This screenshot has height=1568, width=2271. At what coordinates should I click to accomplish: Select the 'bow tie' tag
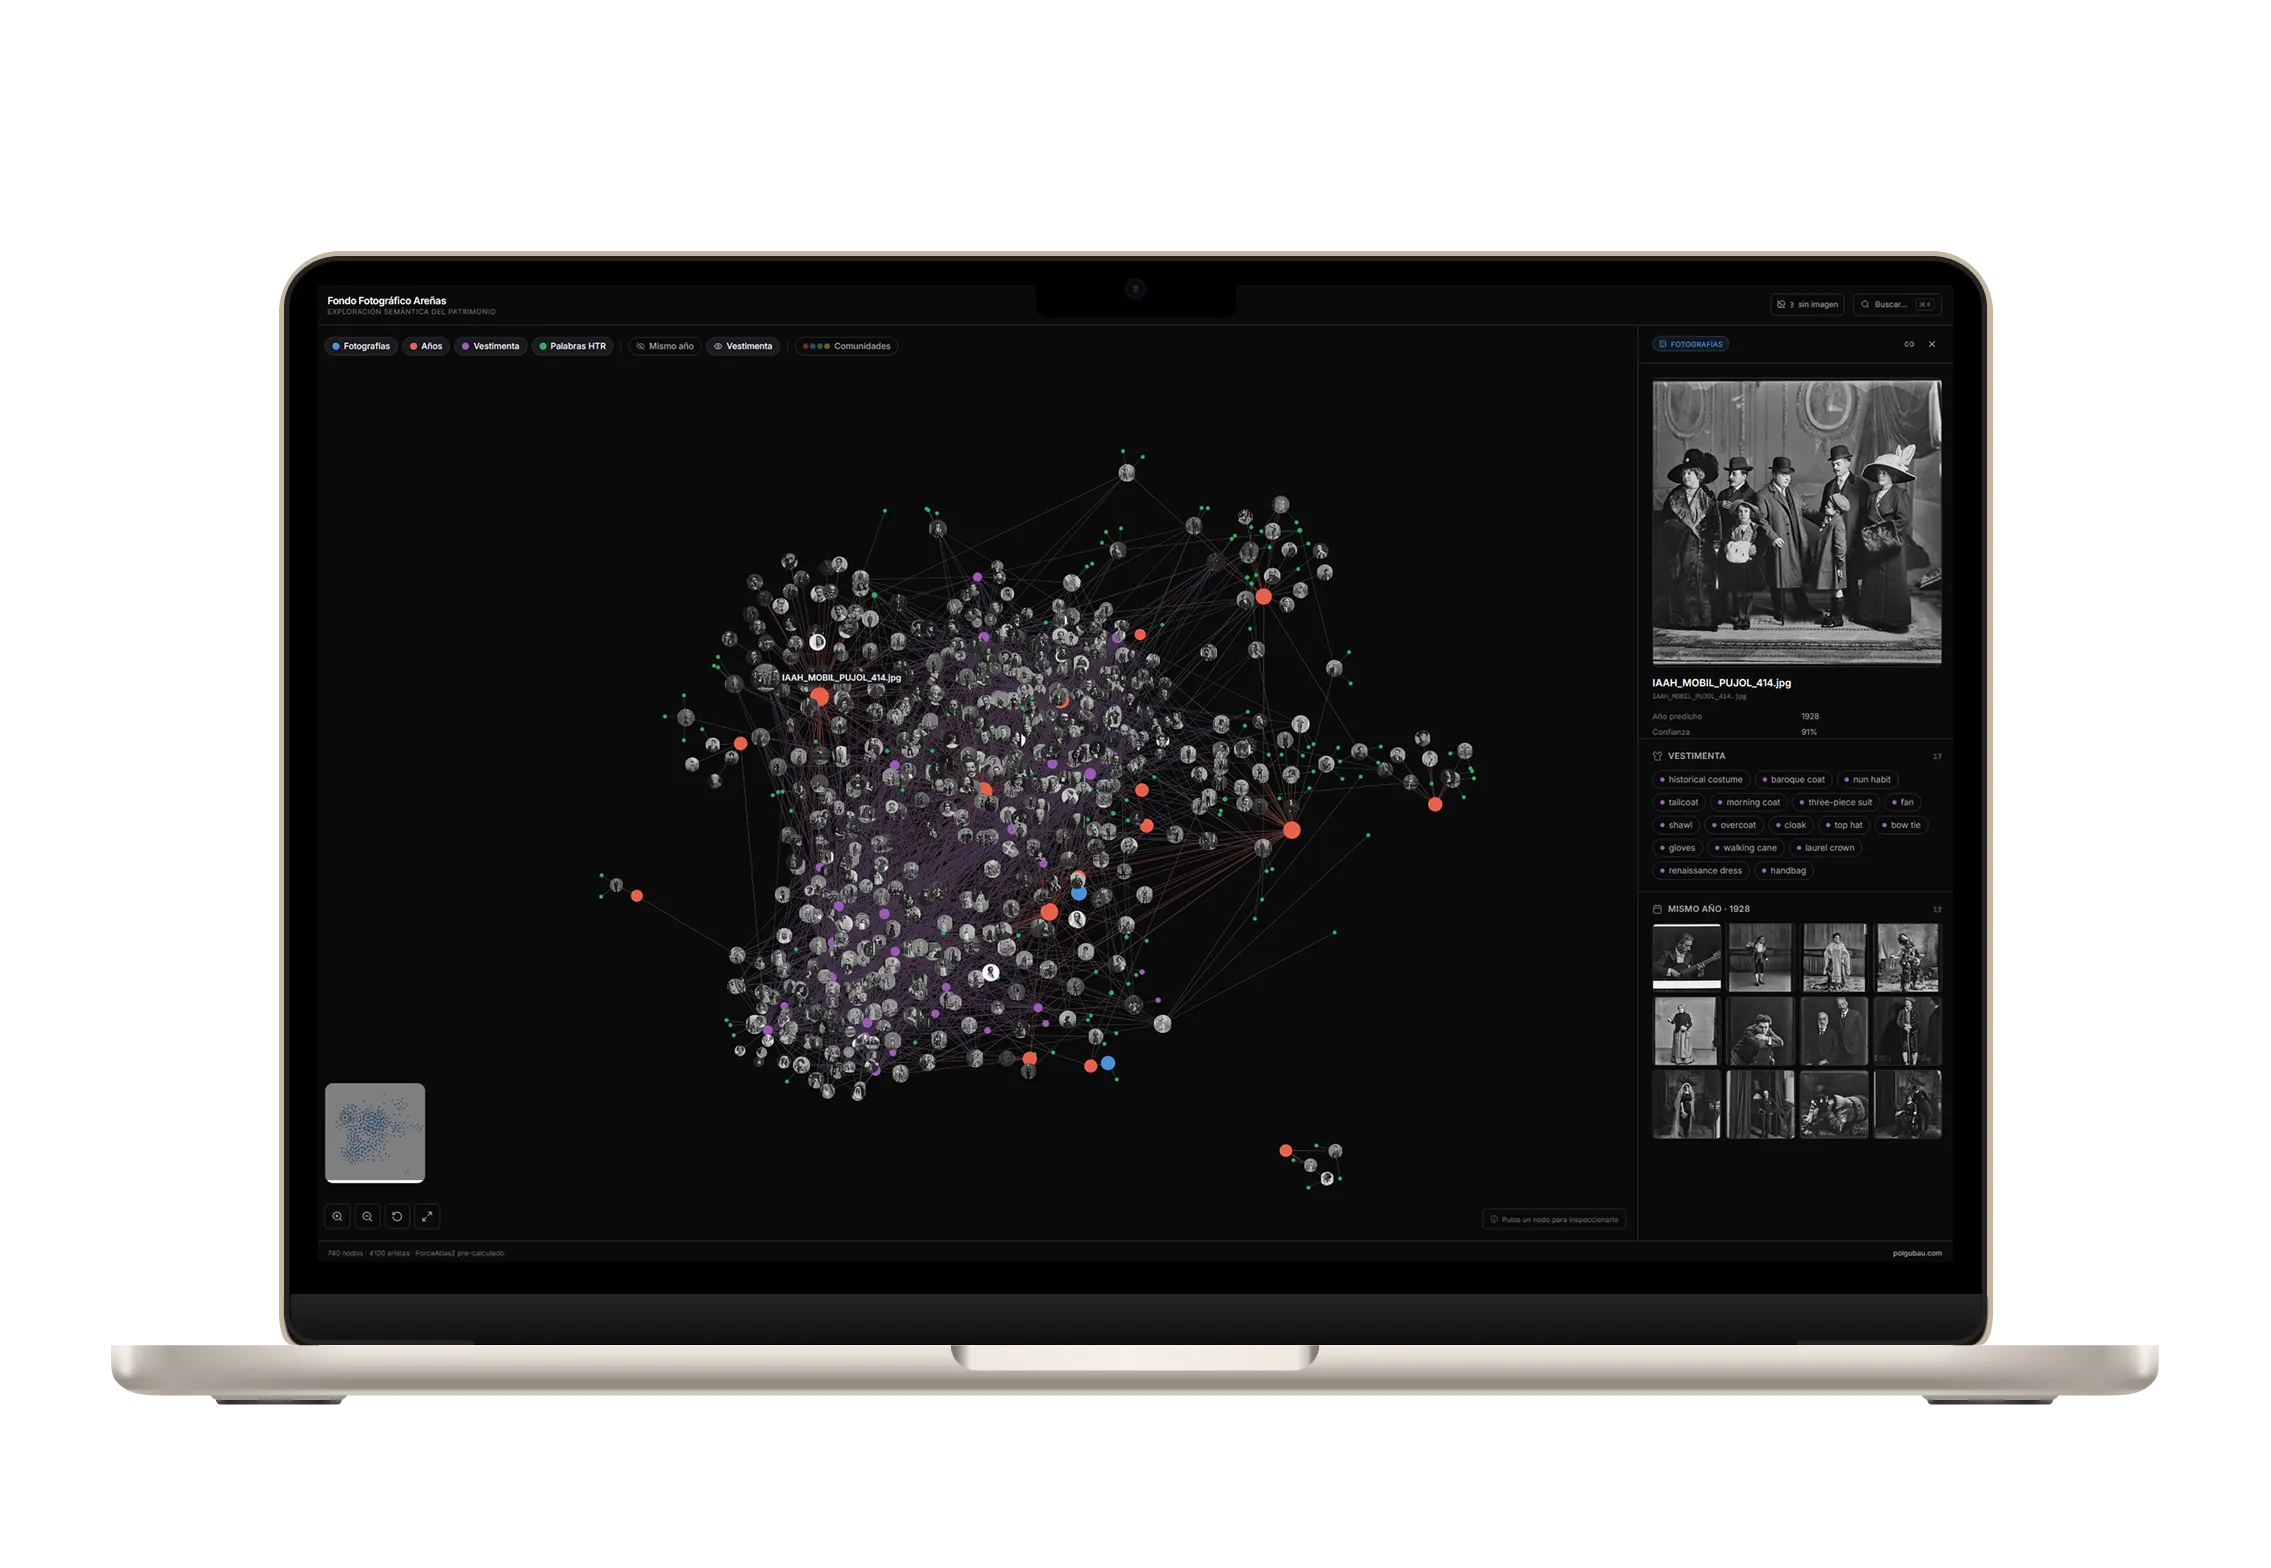pyautogui.click(x=1900, y=825)
